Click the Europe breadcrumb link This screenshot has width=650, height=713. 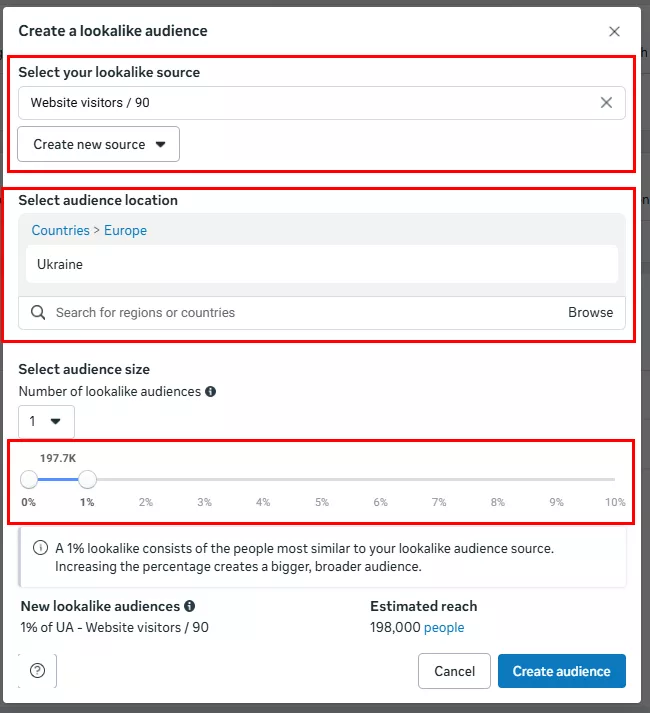pos(125,230)
